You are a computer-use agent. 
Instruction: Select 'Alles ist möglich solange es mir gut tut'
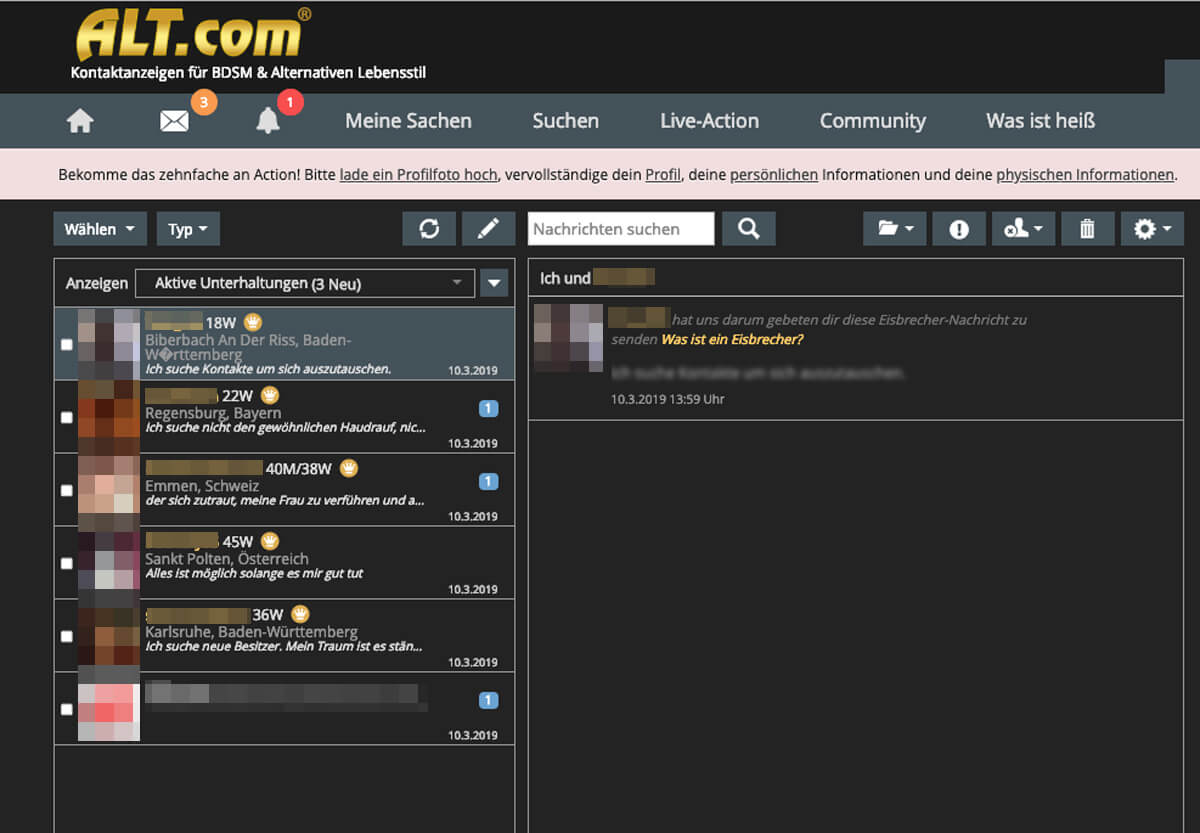pyautogui.click(x=254, y=574)
